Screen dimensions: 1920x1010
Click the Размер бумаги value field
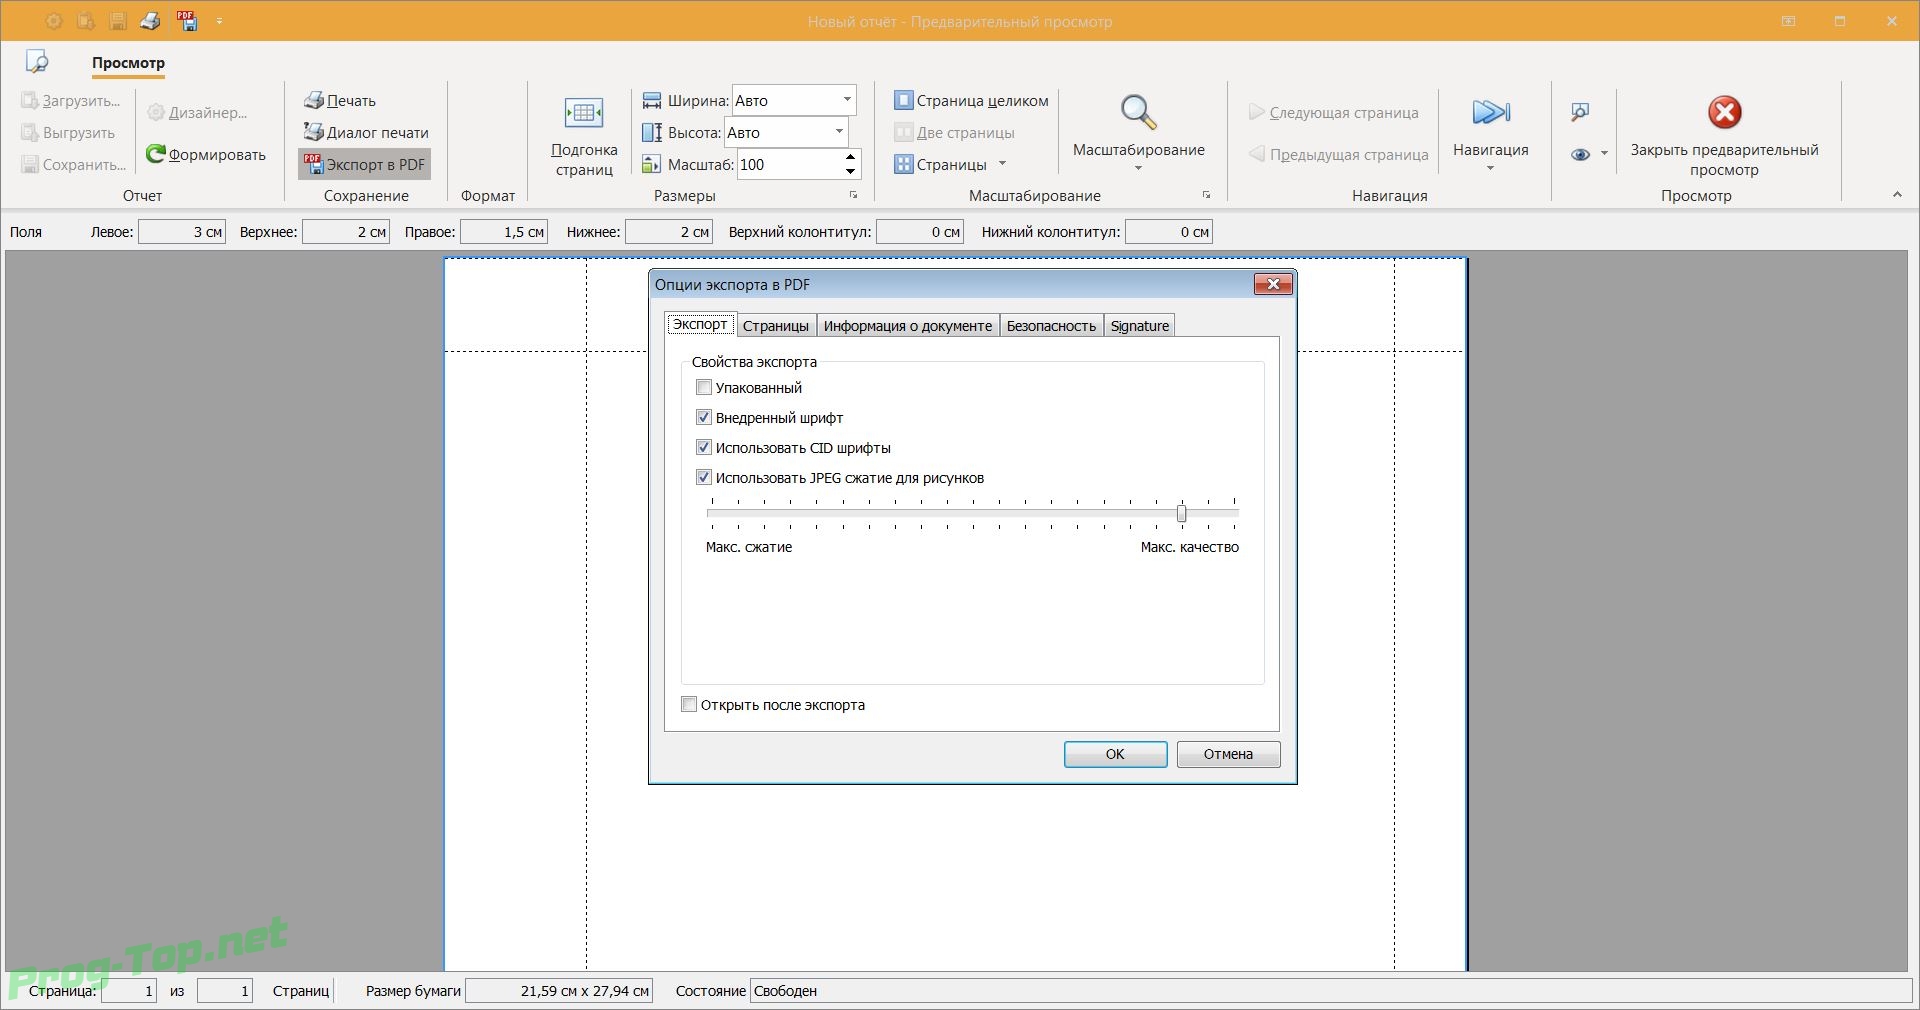pyautogui.click(x=559, y=991)
